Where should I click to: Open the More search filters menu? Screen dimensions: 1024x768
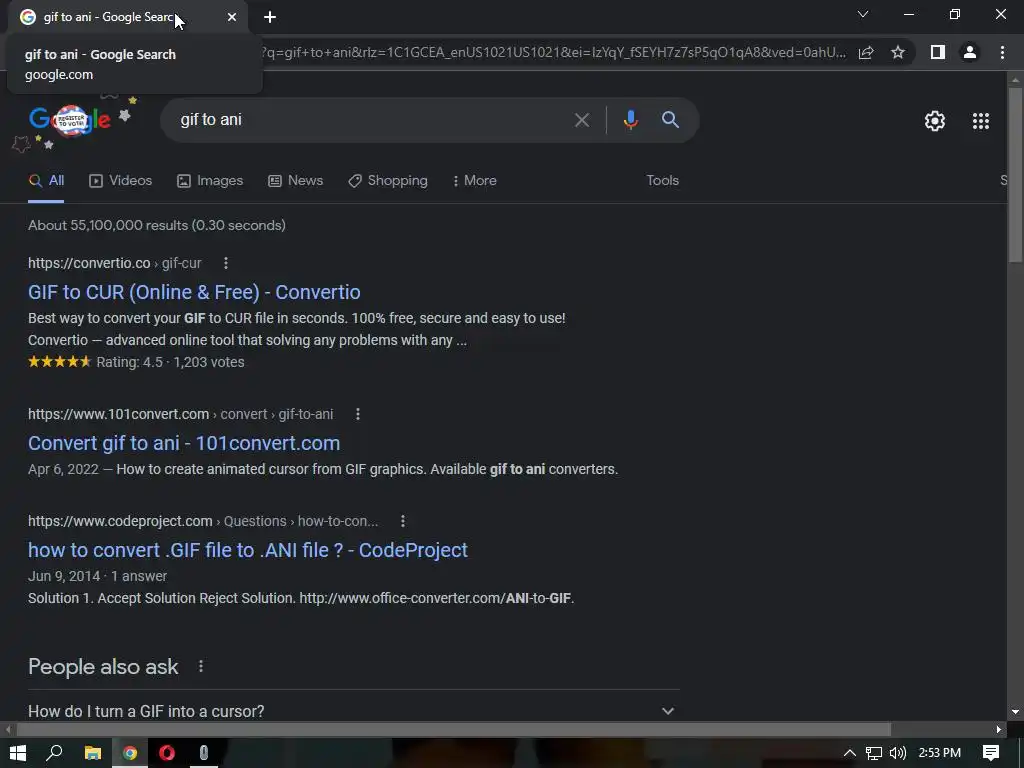point(475,181)
